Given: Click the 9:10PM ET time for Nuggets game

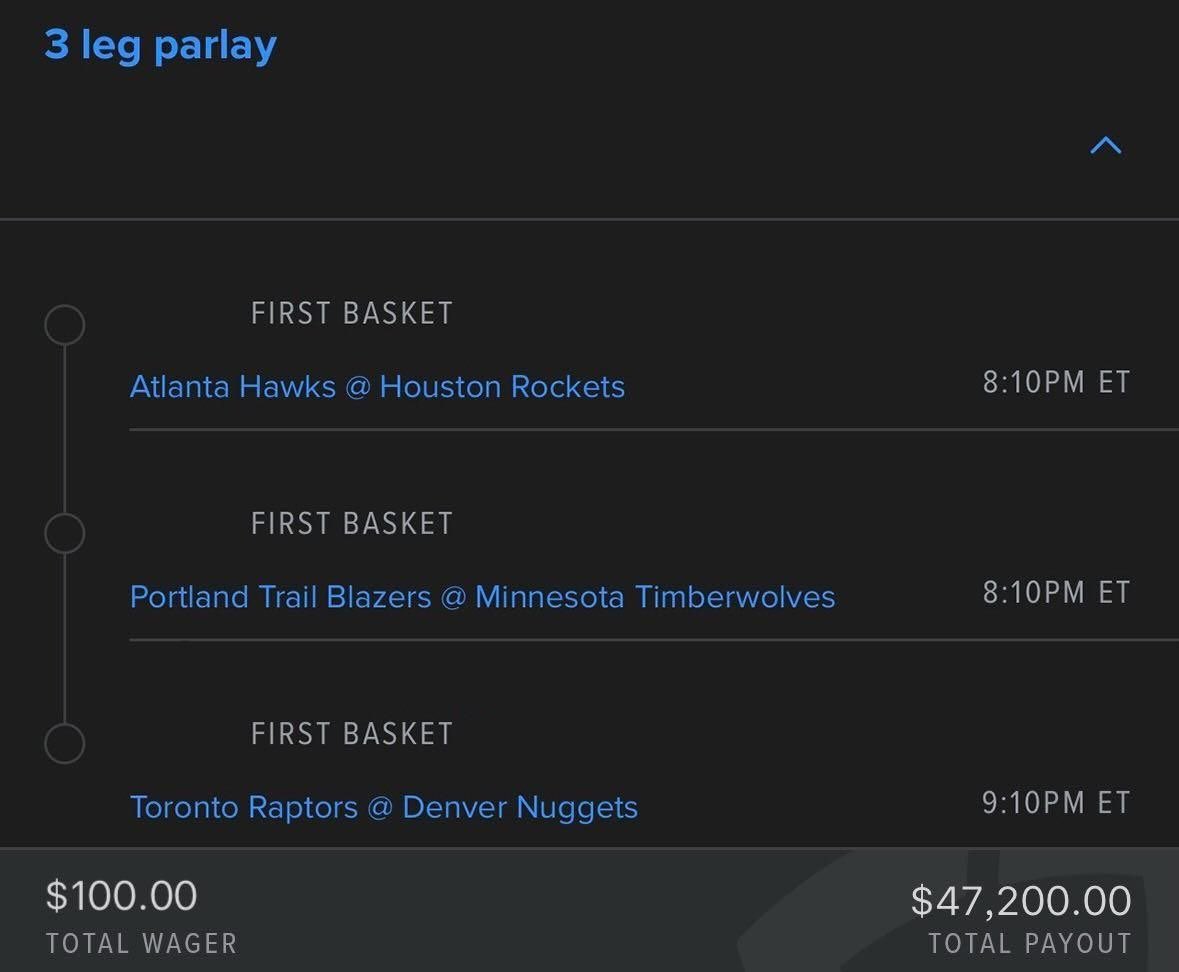Looking at the screenshot, I should [1056, 803].
